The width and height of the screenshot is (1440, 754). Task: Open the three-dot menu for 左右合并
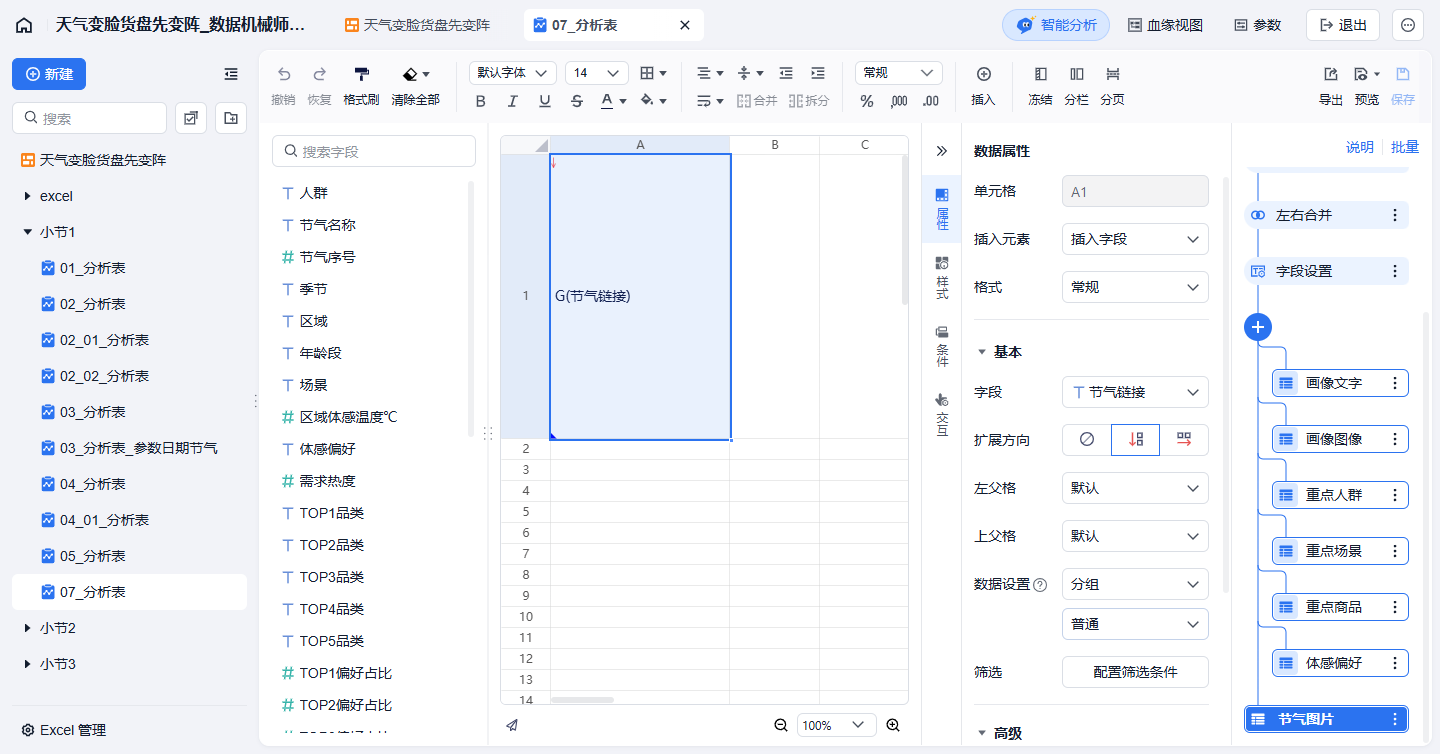1395,215
